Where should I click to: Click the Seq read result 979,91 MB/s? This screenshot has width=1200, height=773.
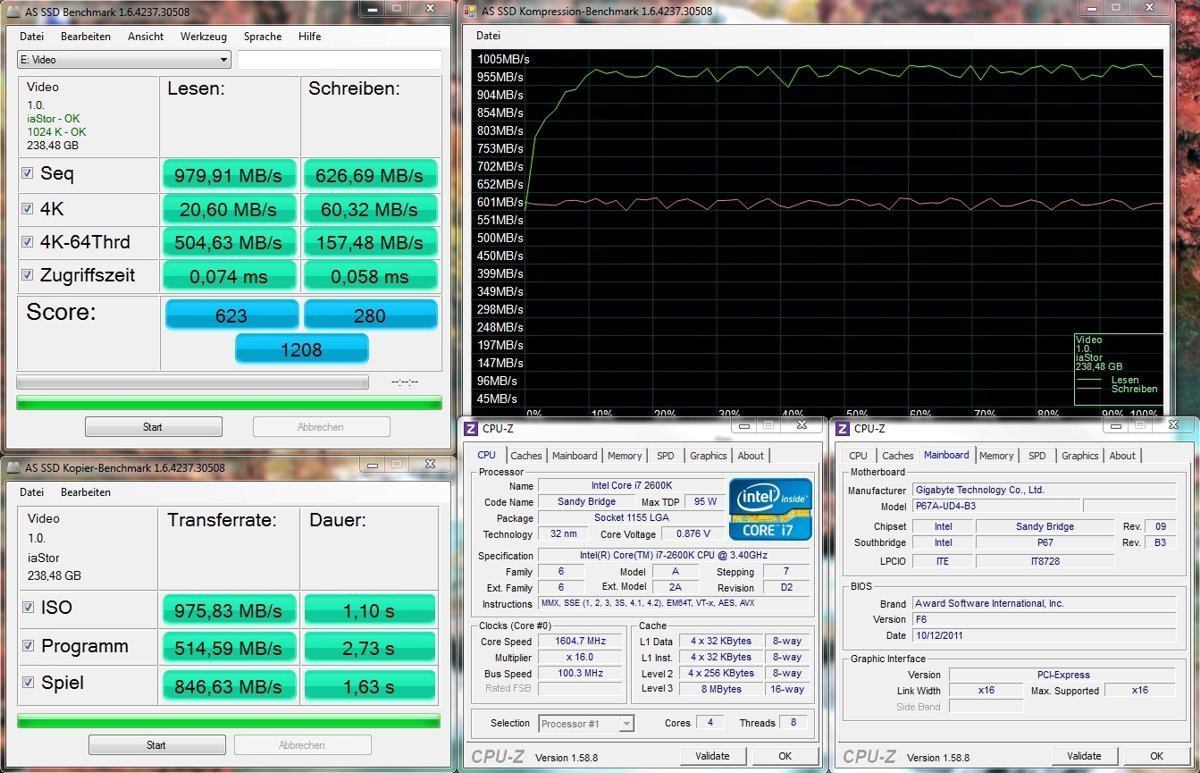click(x=230, y=175)
